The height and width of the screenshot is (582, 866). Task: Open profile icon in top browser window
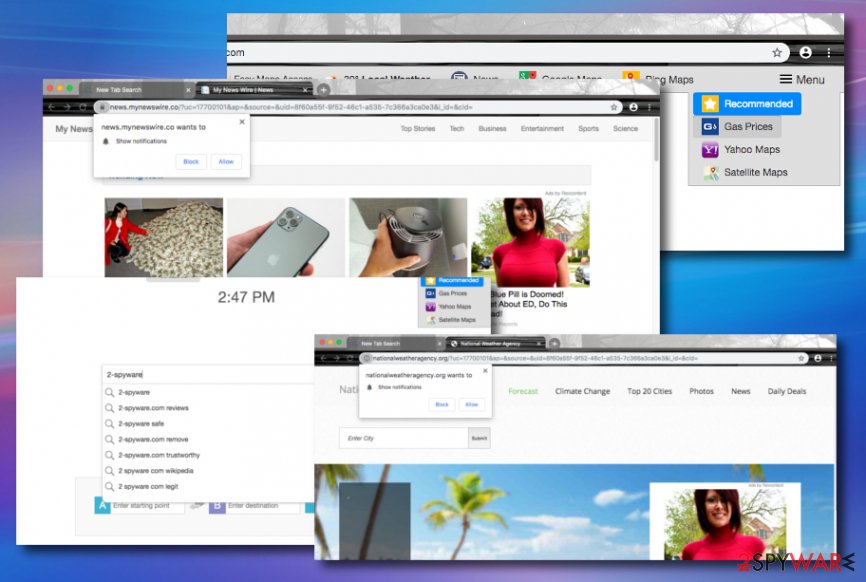pos(805,52)
